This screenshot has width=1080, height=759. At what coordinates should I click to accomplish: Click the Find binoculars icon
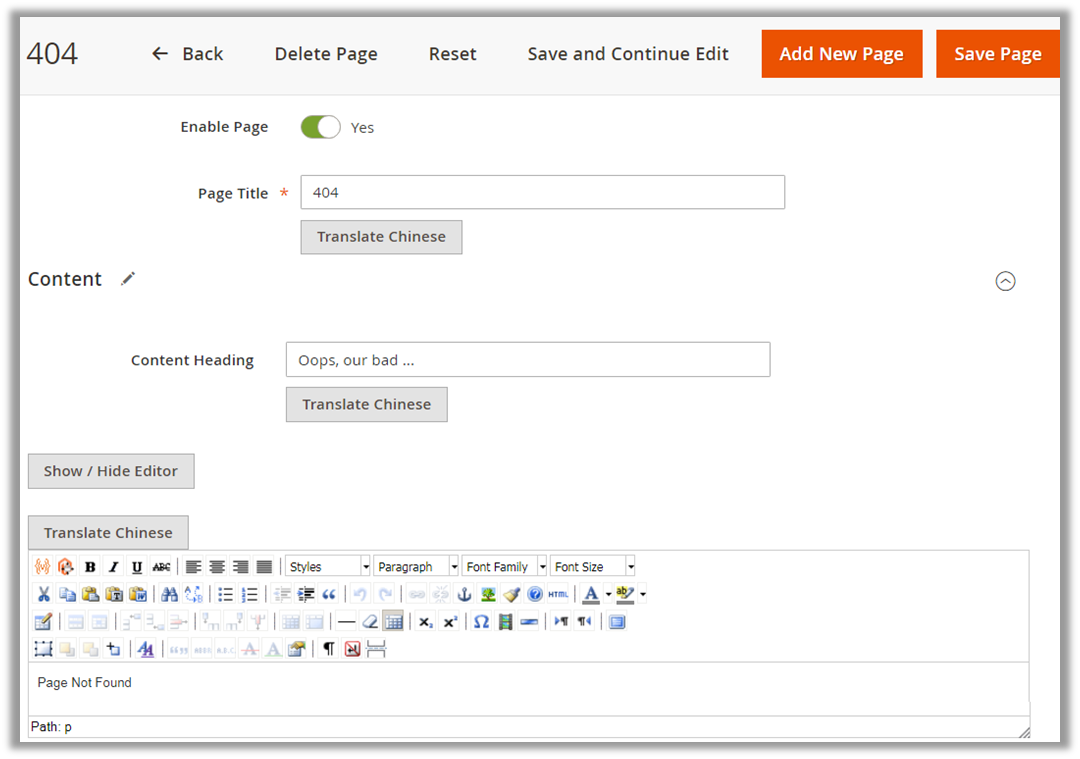(x=170, y=594)
